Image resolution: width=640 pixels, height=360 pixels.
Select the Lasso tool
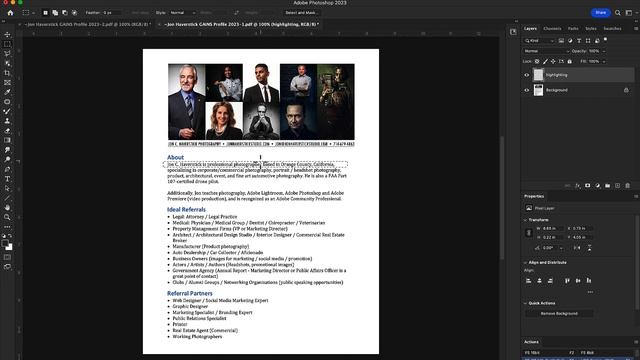(x=7, y=53)
